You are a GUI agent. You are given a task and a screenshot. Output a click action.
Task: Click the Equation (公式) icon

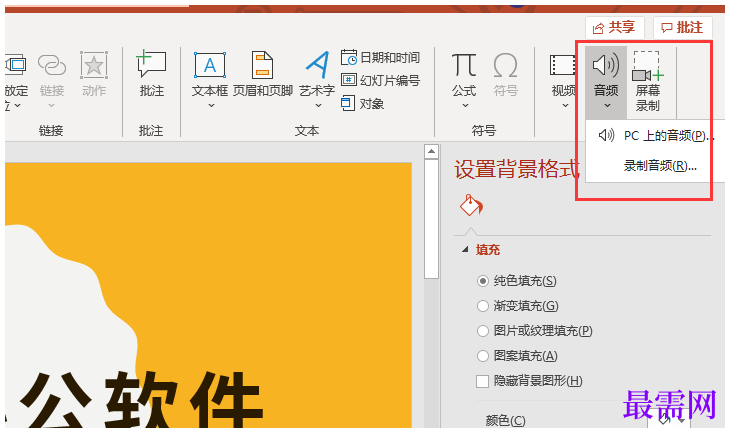(464, 65)
